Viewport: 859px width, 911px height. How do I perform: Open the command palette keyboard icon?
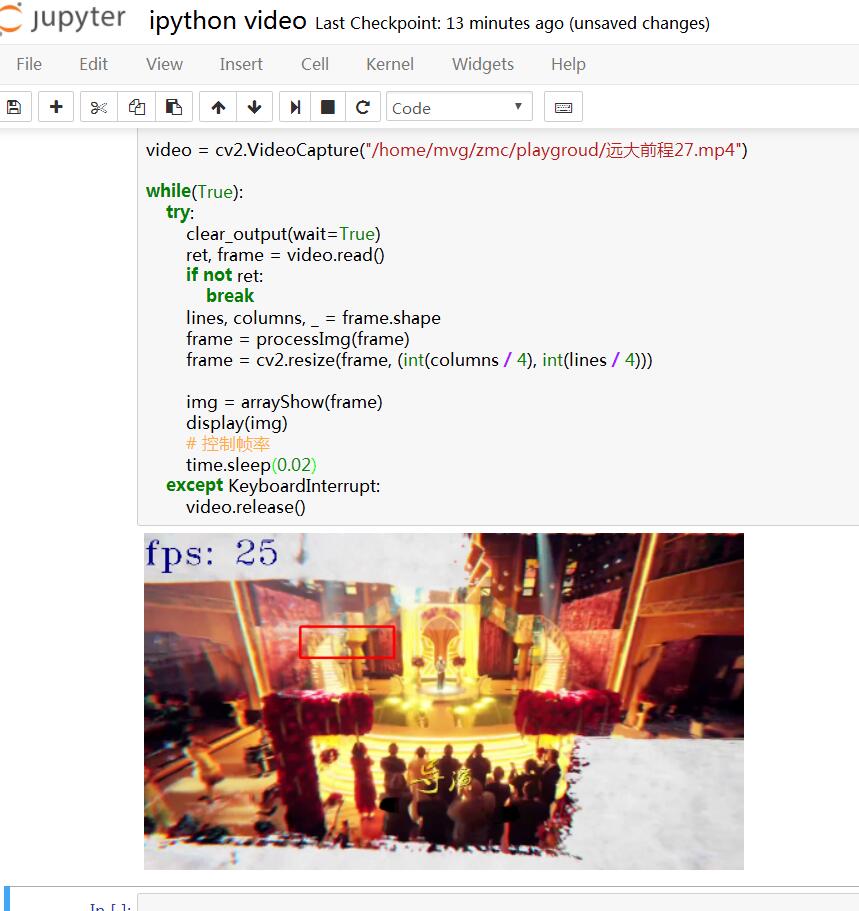click(562, 106)
